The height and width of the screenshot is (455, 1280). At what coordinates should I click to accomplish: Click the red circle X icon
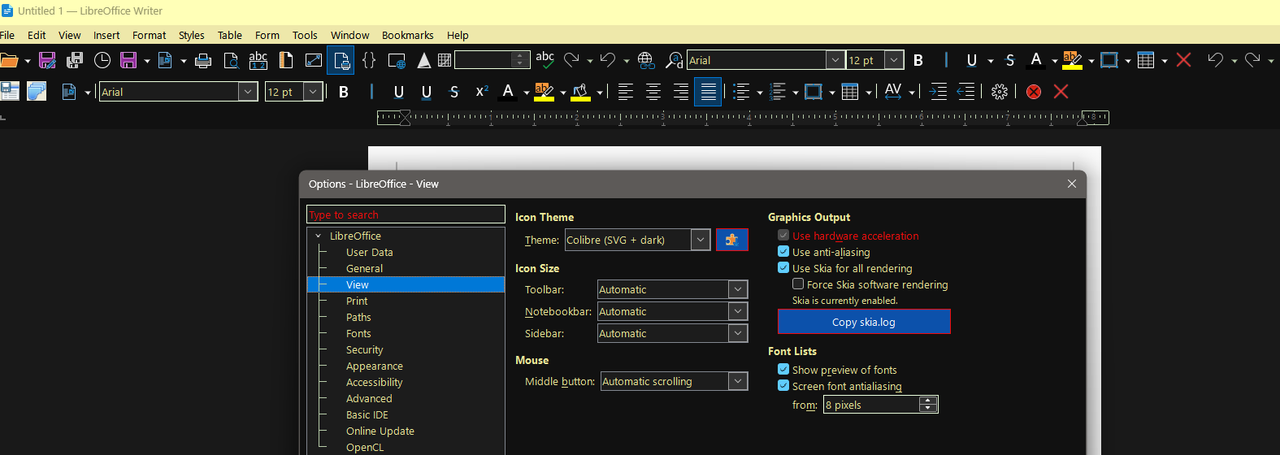tap(1034, 92)
